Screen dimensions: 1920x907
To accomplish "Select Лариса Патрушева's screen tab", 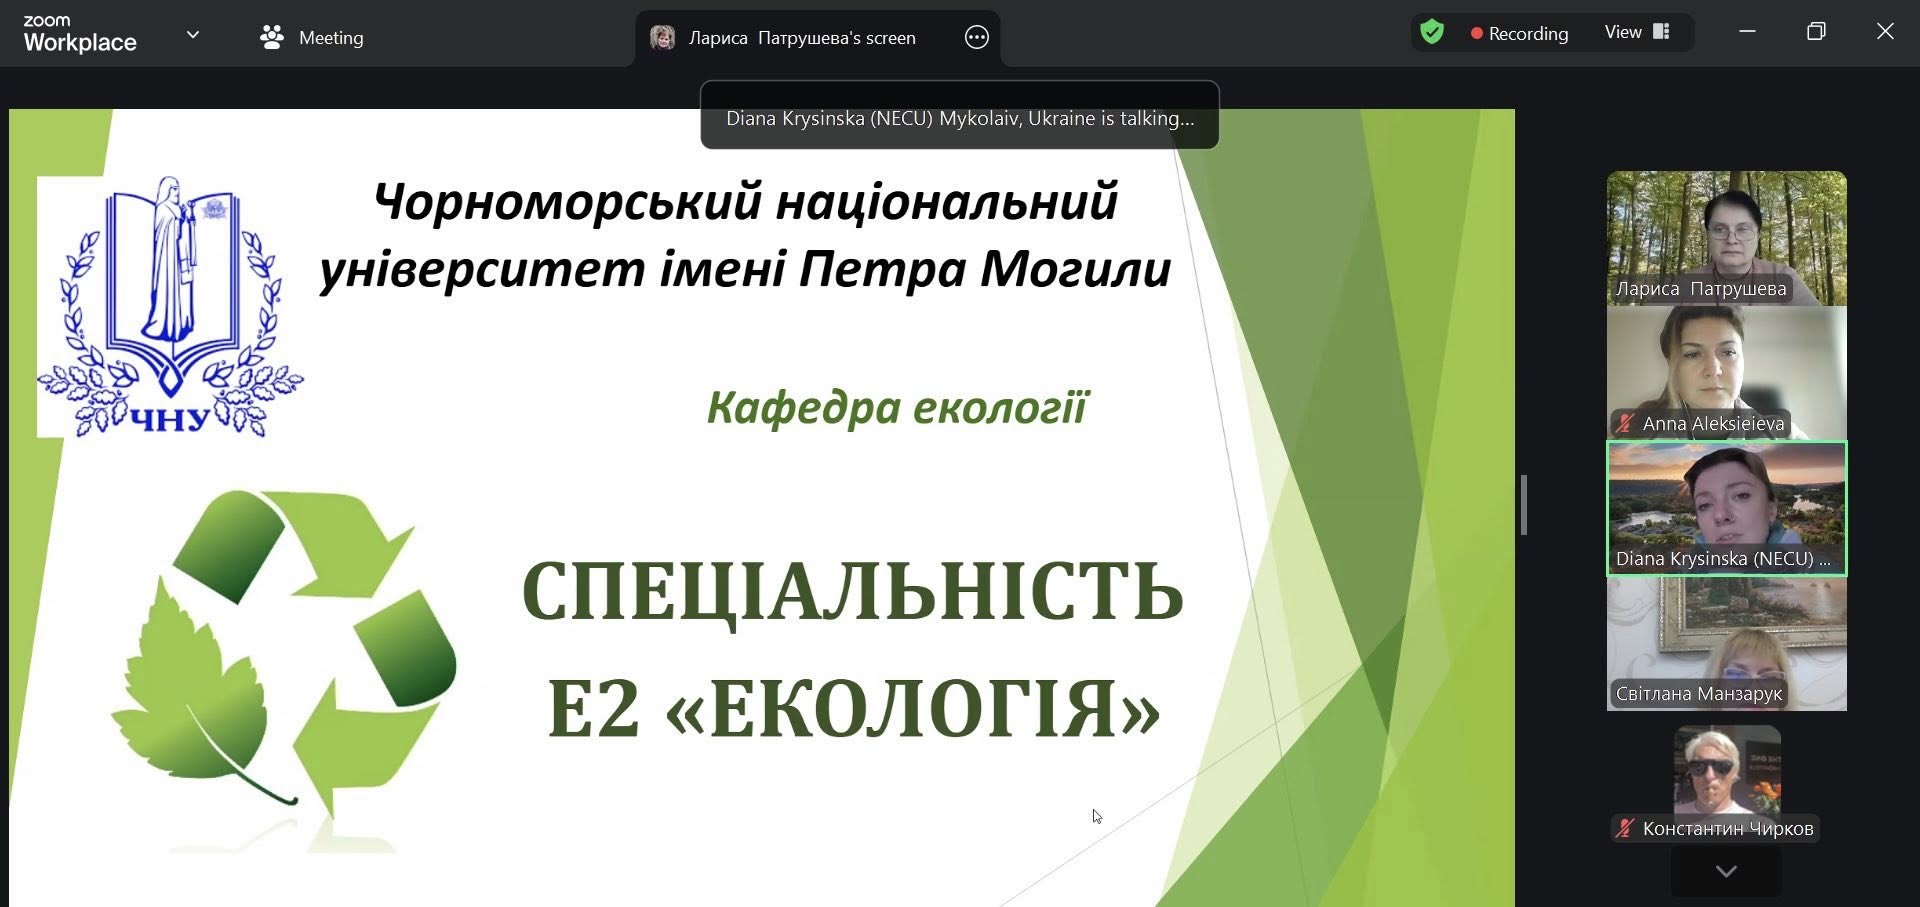I will pyautogui.click(x=802, y=38).
